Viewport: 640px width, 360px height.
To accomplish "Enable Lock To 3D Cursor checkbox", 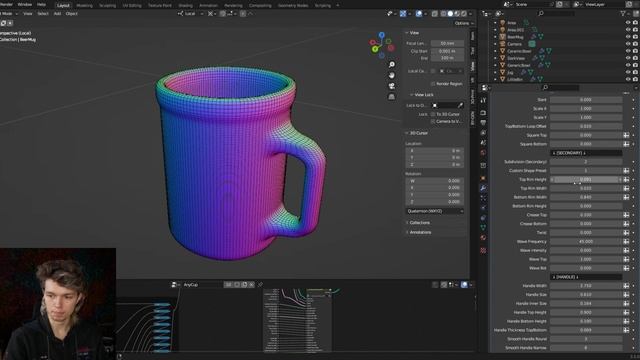I will (x=433, y=114).
